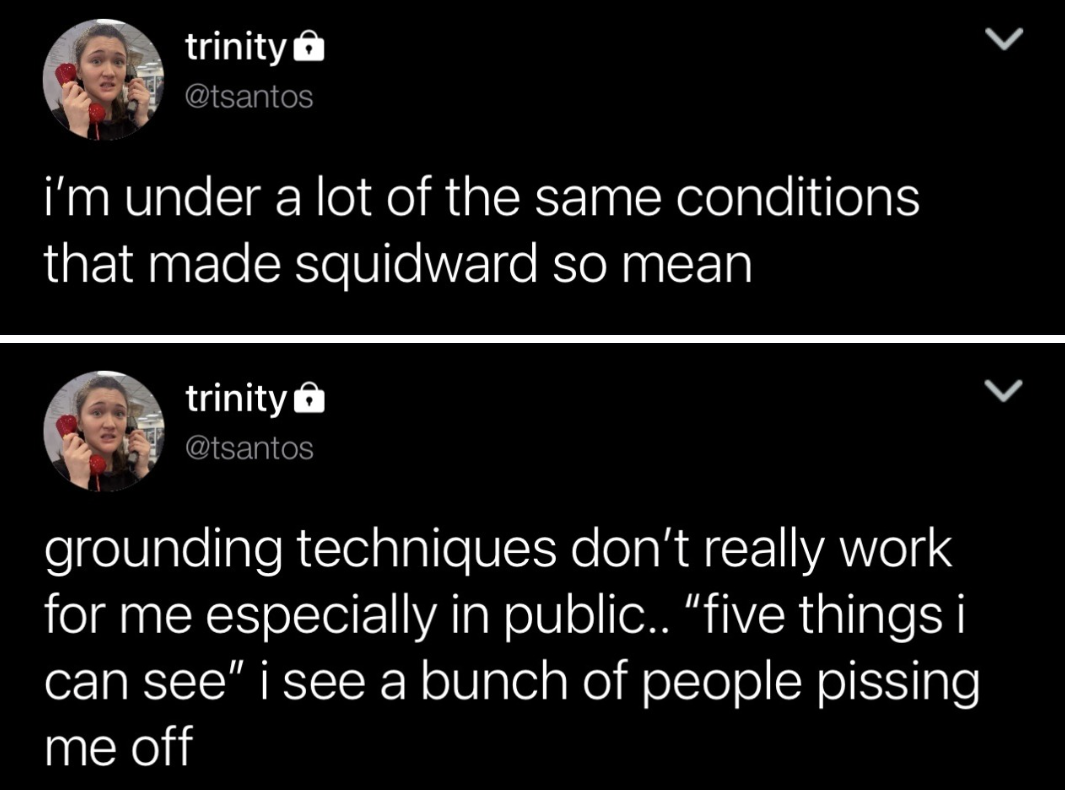The width and height of the screenshot is (1065, 790).
Task: Open the profile avatar on the grounding techniques tweet
Action: coord(104,431)
